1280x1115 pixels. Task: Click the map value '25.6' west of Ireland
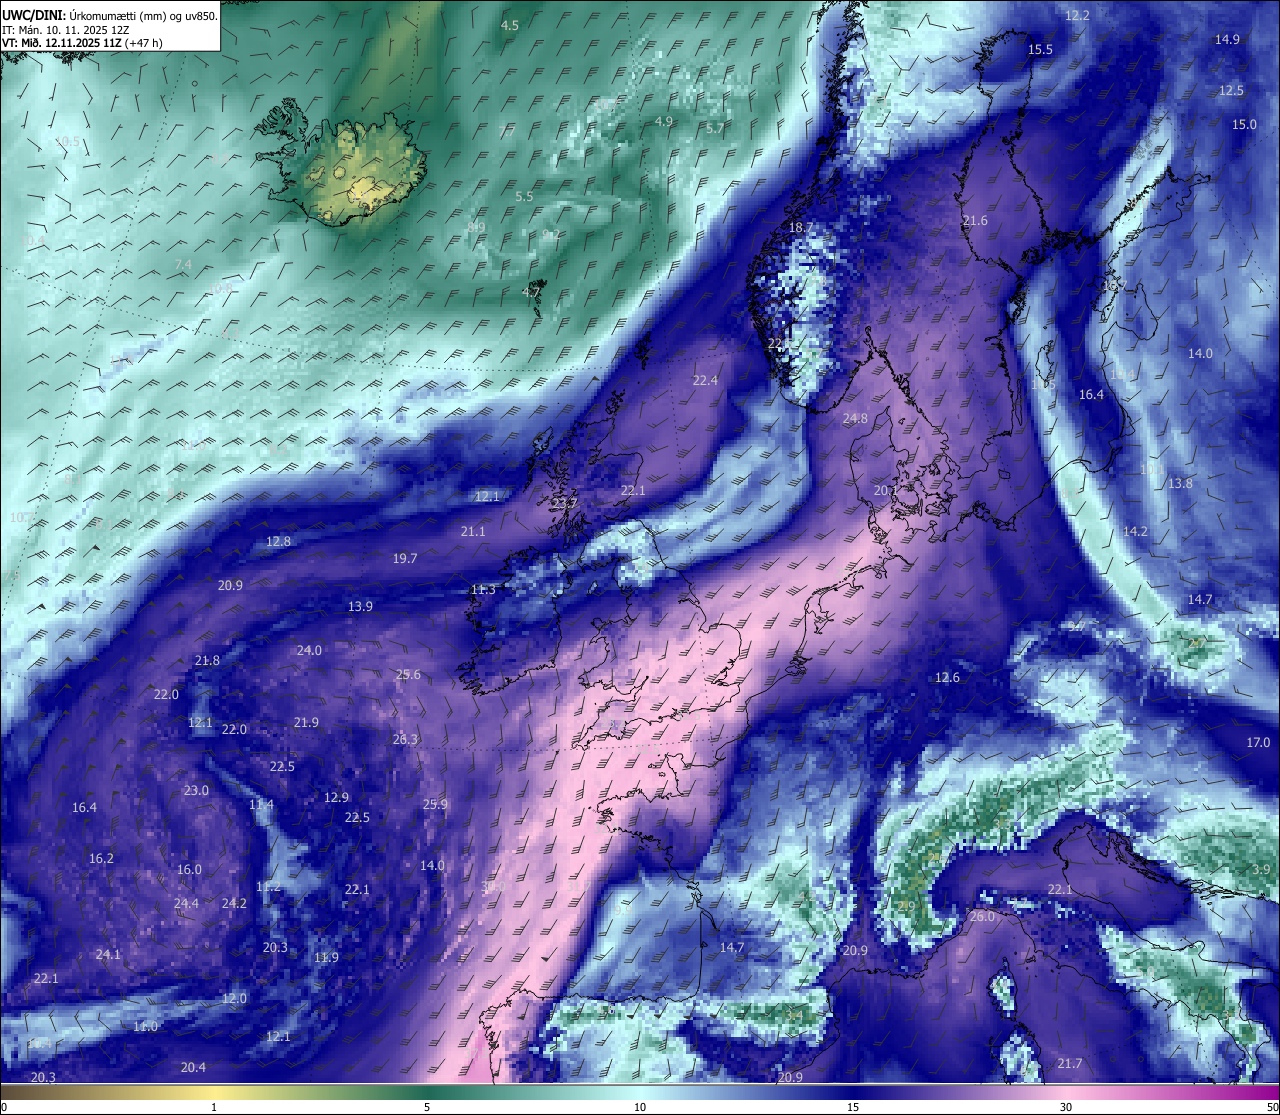click(408, 674)
